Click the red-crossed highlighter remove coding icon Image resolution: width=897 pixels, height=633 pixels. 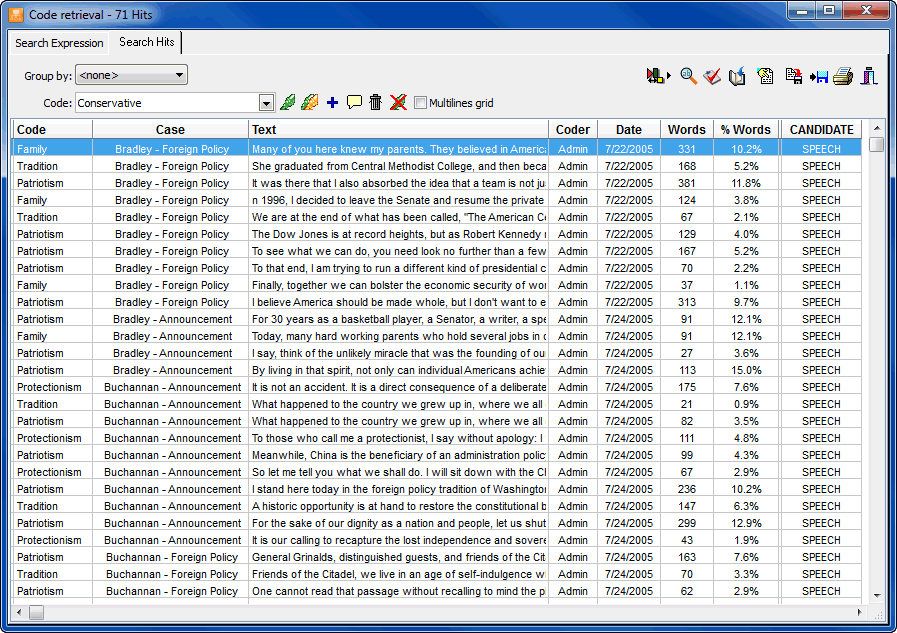(x=398, y=103)
